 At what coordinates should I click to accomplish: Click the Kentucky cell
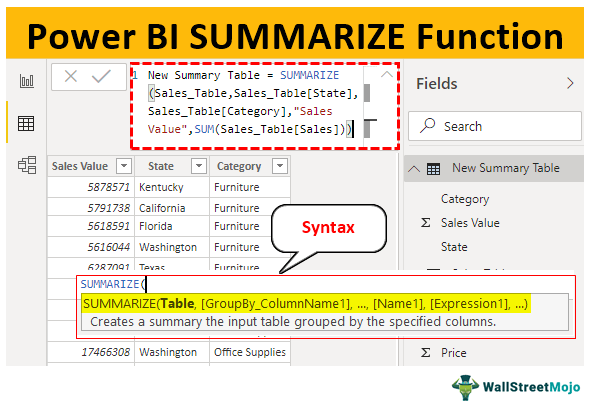pyautogui.click(x=161, y=187)
